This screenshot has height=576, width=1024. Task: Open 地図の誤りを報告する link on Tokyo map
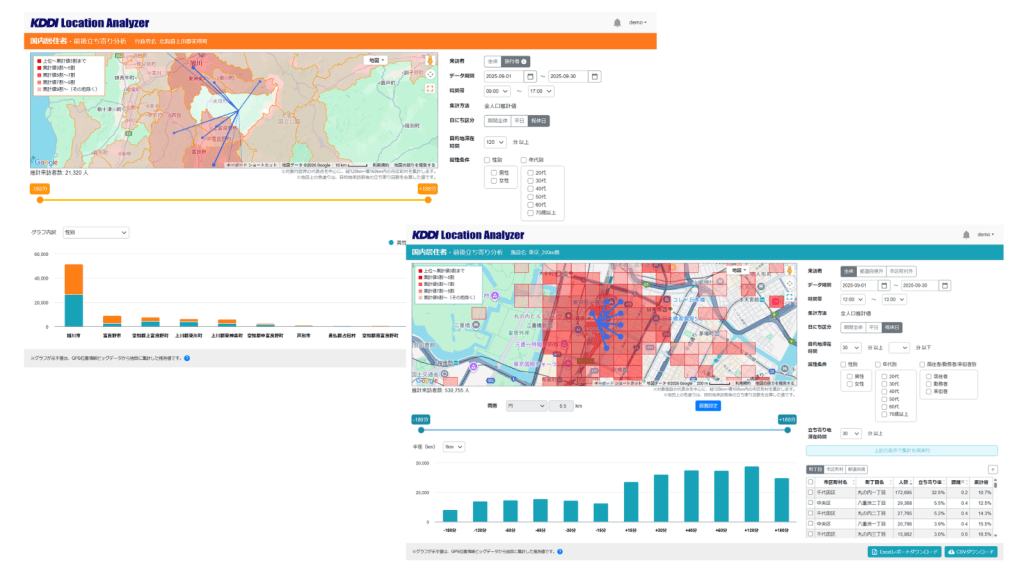pos(775,383)
